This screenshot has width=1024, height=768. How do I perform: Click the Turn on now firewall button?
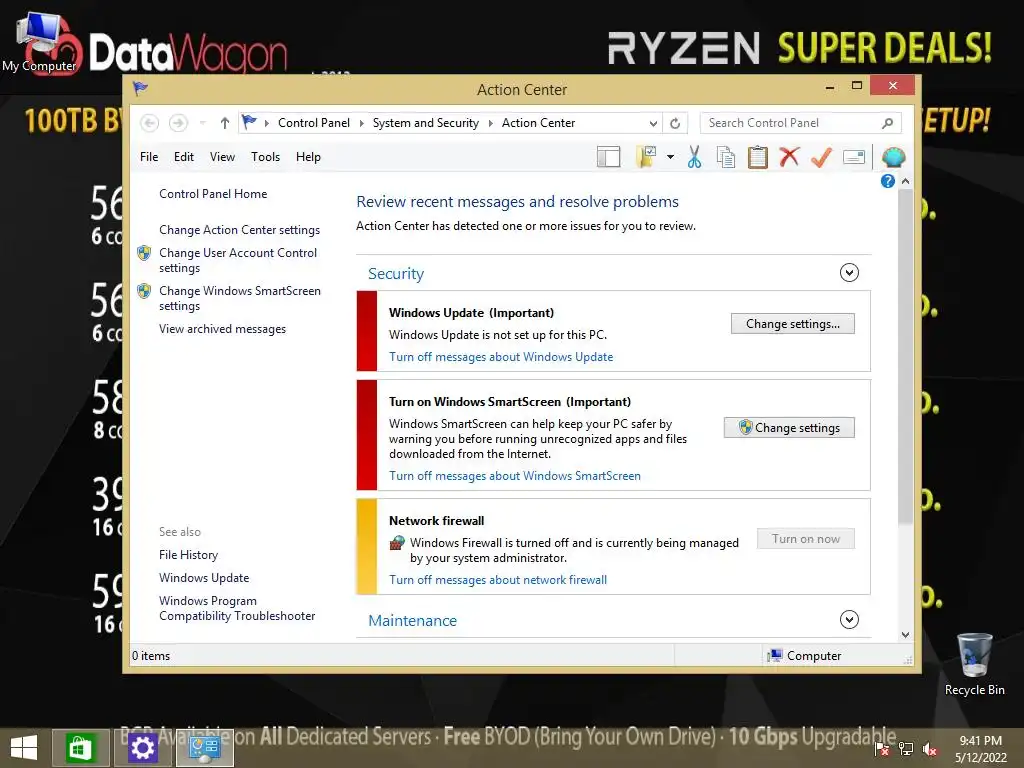805,539
